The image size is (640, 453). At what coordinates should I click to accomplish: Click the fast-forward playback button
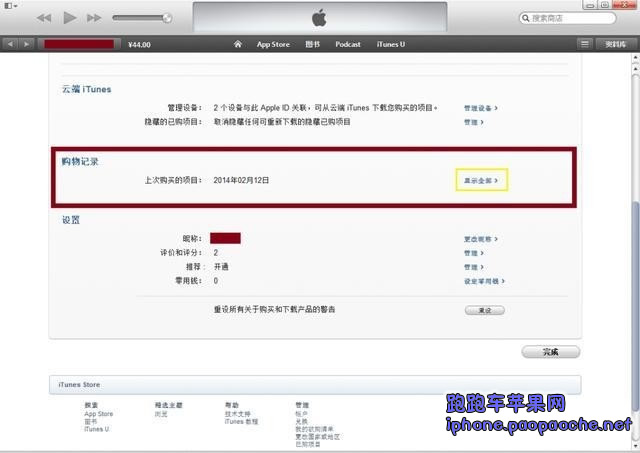pyautogui.click(x=94, y=18)
